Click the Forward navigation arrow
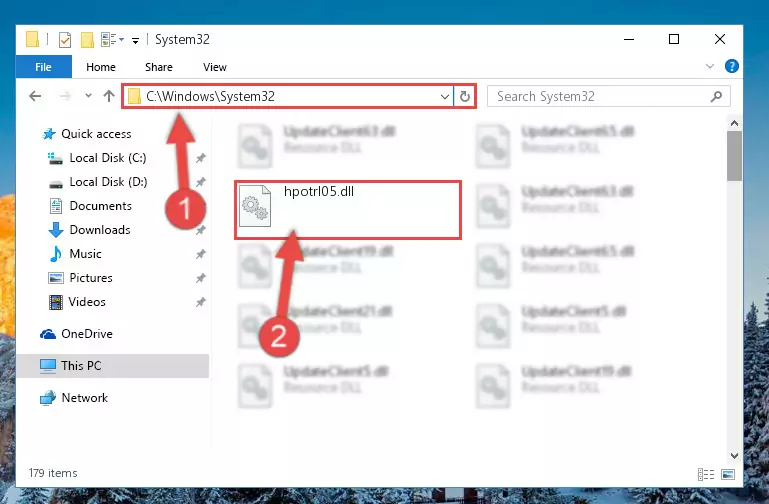 click(x=65, y=96)
